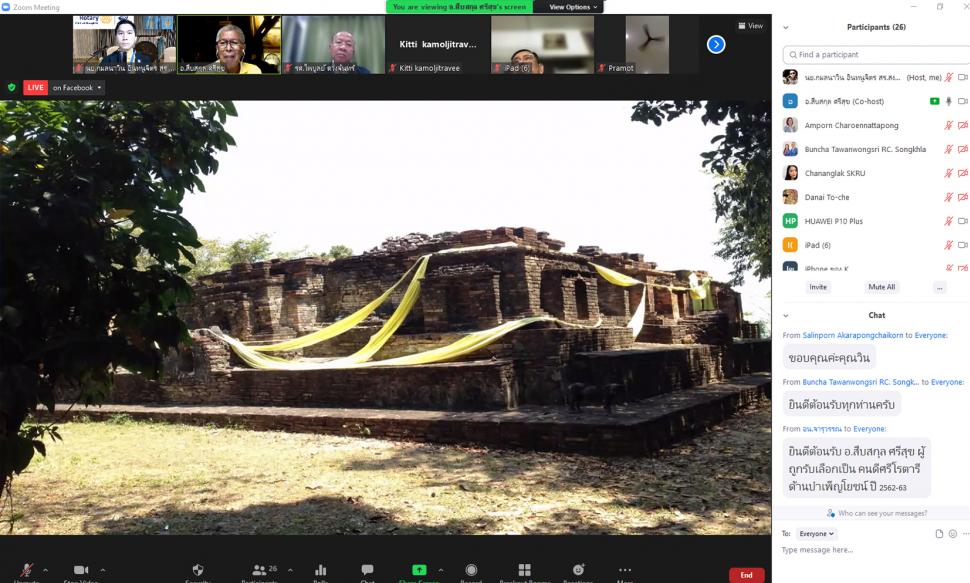This screenshot has width=970, height=583.
Task: Click the 'Danai To-che' participant name
Action: [826, 197]
